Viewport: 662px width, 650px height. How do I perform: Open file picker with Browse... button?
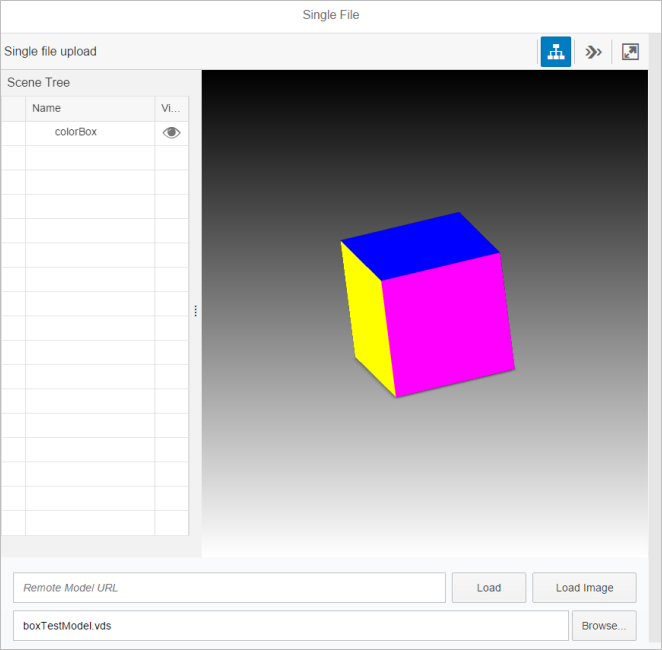point(603,626)
